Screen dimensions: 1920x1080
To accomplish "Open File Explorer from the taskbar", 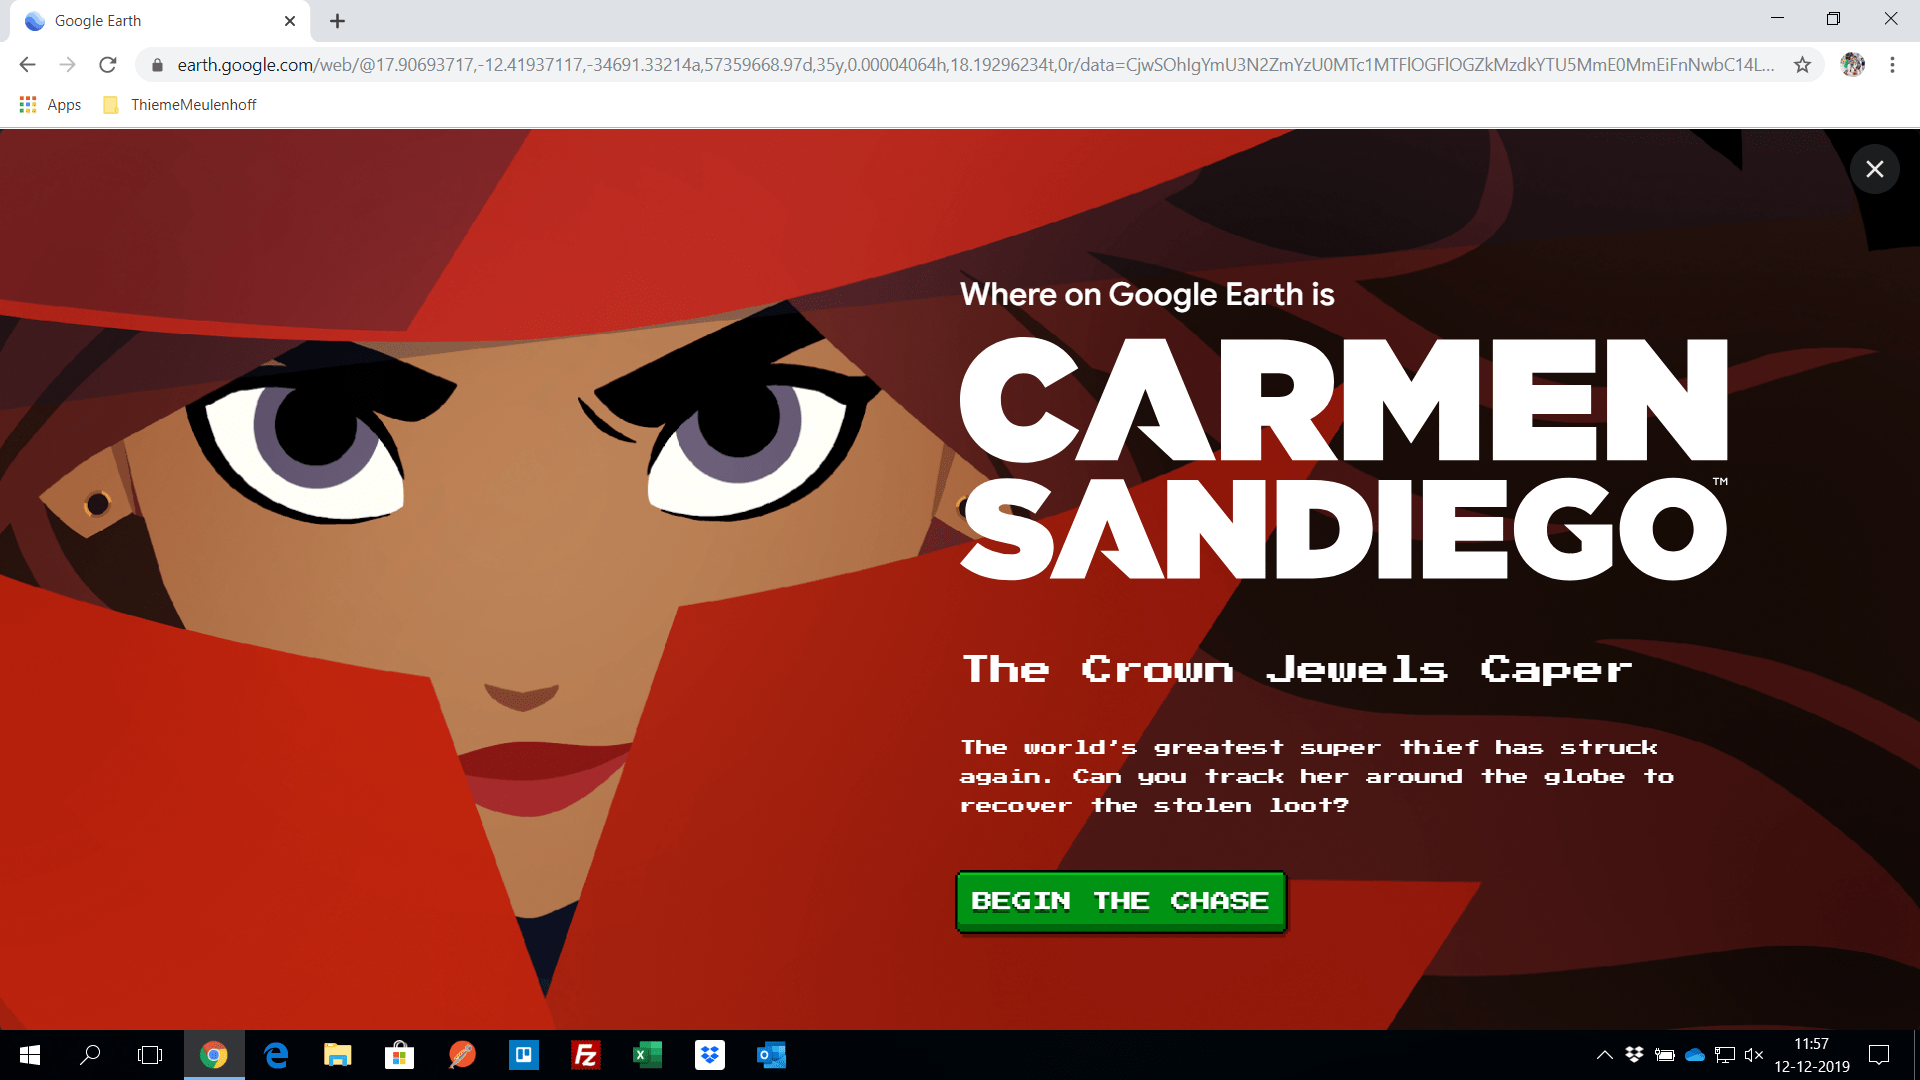I will pyautogui.click(x=338, y=1055).
